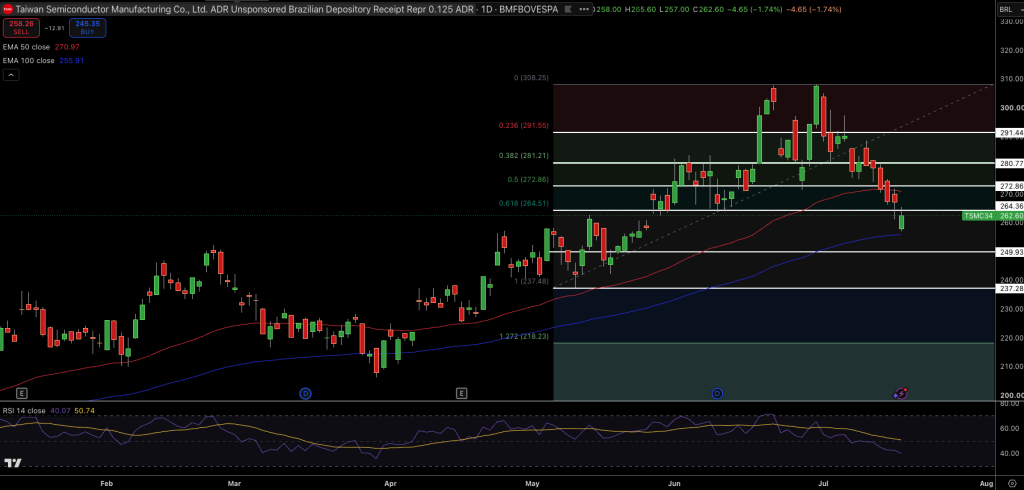The width and height of the screenshot is (1024, 490).
Task: Select the Fibonacci 1.272 (218.23) level label
Action: [524, 336]
